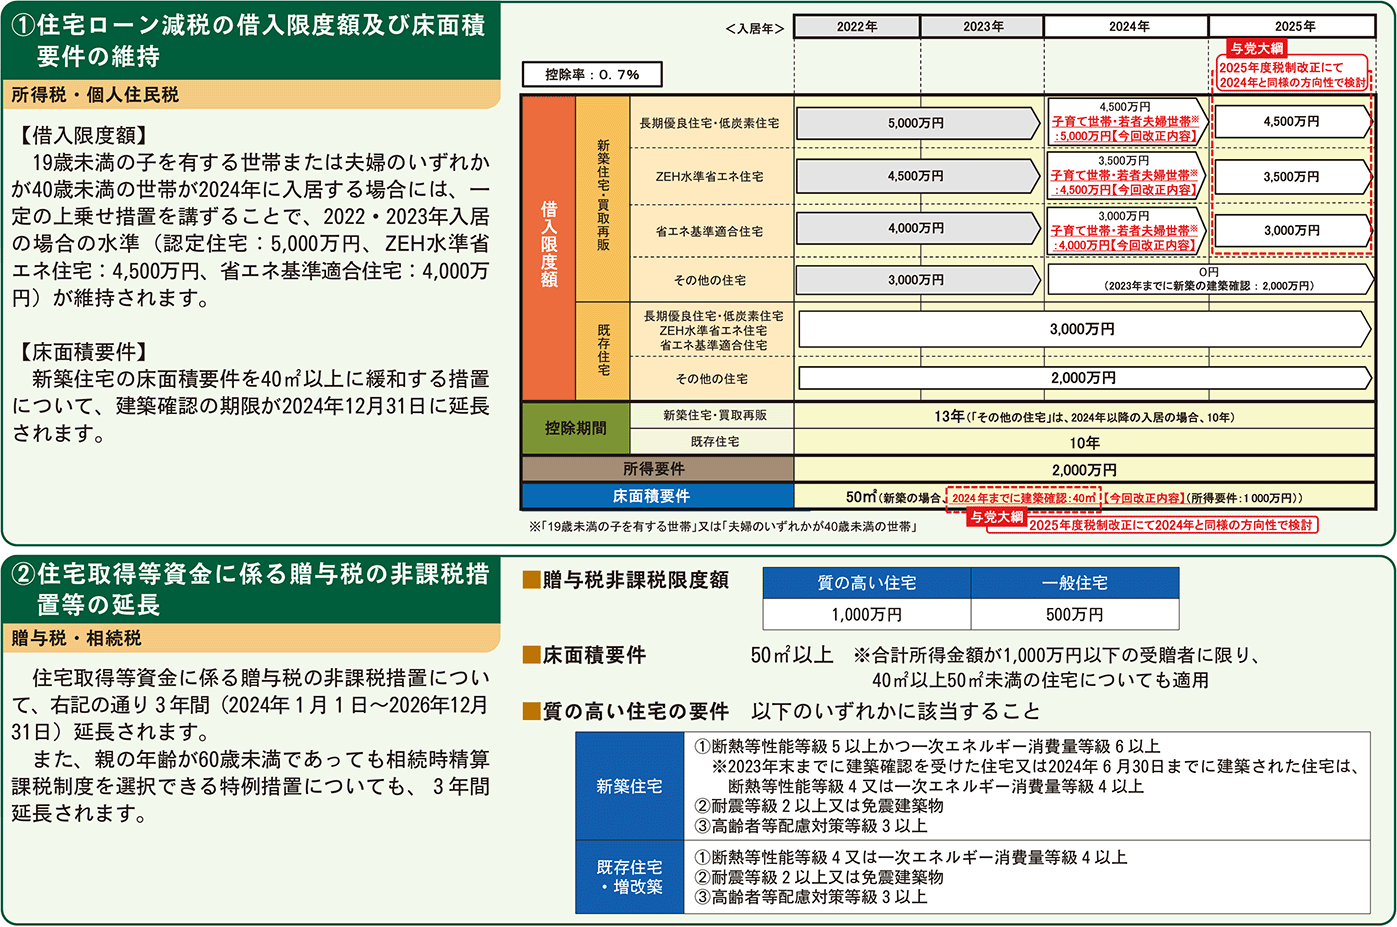
Task: Click the 500万円 table cell
Action: [x=1075, y=614]
